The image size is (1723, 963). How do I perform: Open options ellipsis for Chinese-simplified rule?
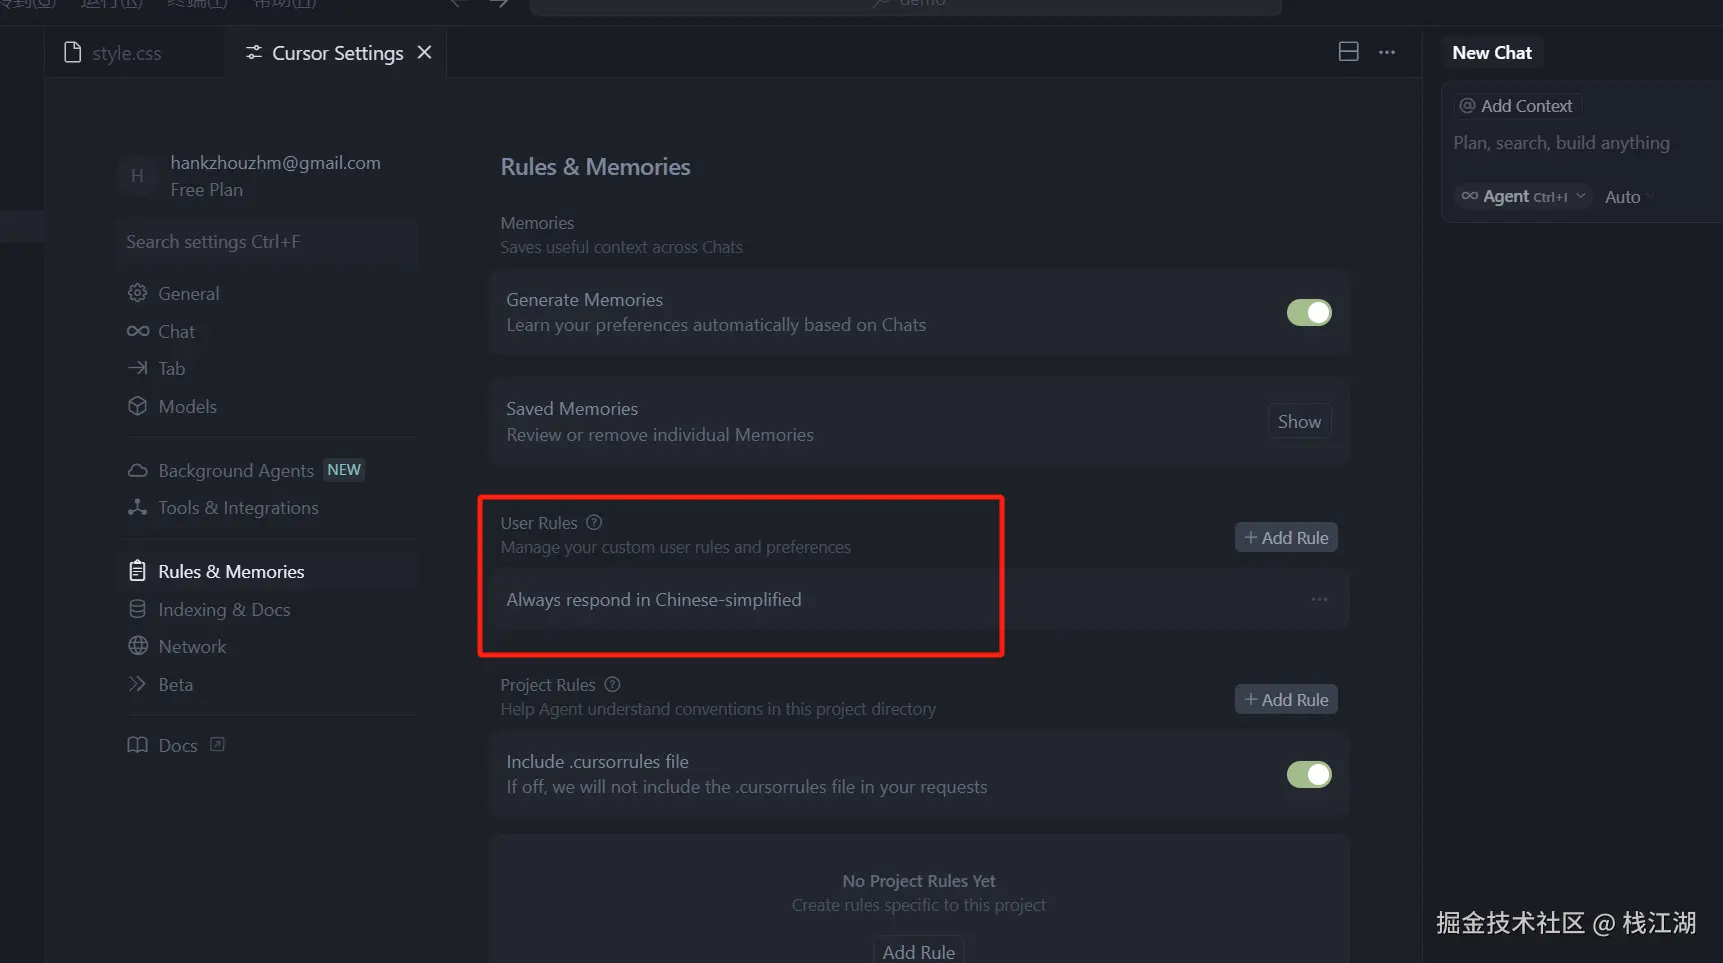tap(1319, 599)
